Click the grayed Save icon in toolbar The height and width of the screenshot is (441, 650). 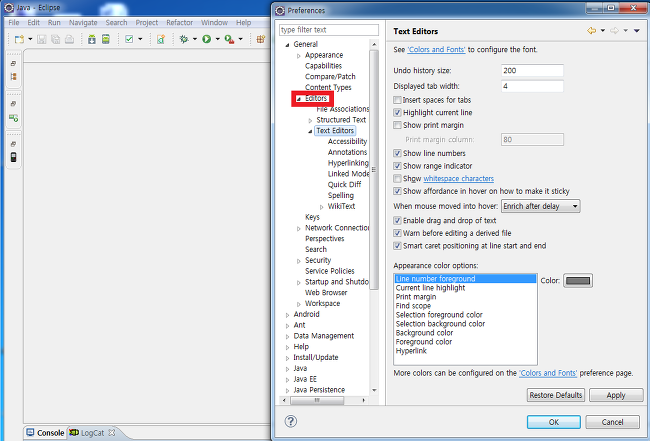coord(41,39)
